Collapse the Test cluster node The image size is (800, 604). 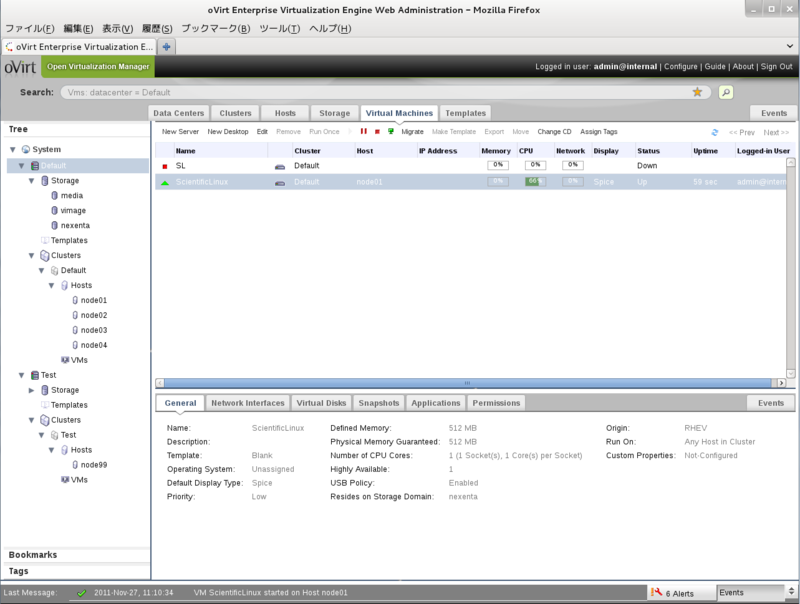tap(42, 435)
